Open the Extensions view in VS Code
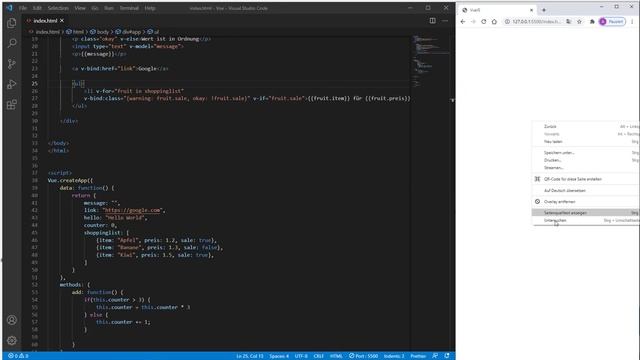 [12, 104]
